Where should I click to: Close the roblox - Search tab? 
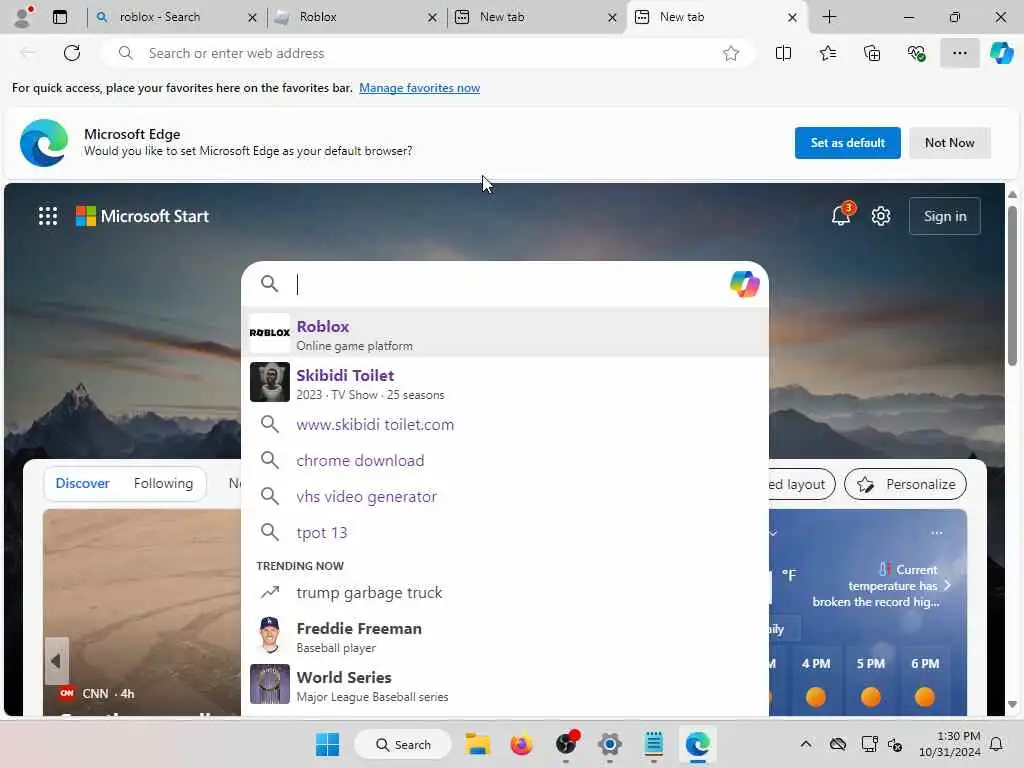(x=252, y=18)
